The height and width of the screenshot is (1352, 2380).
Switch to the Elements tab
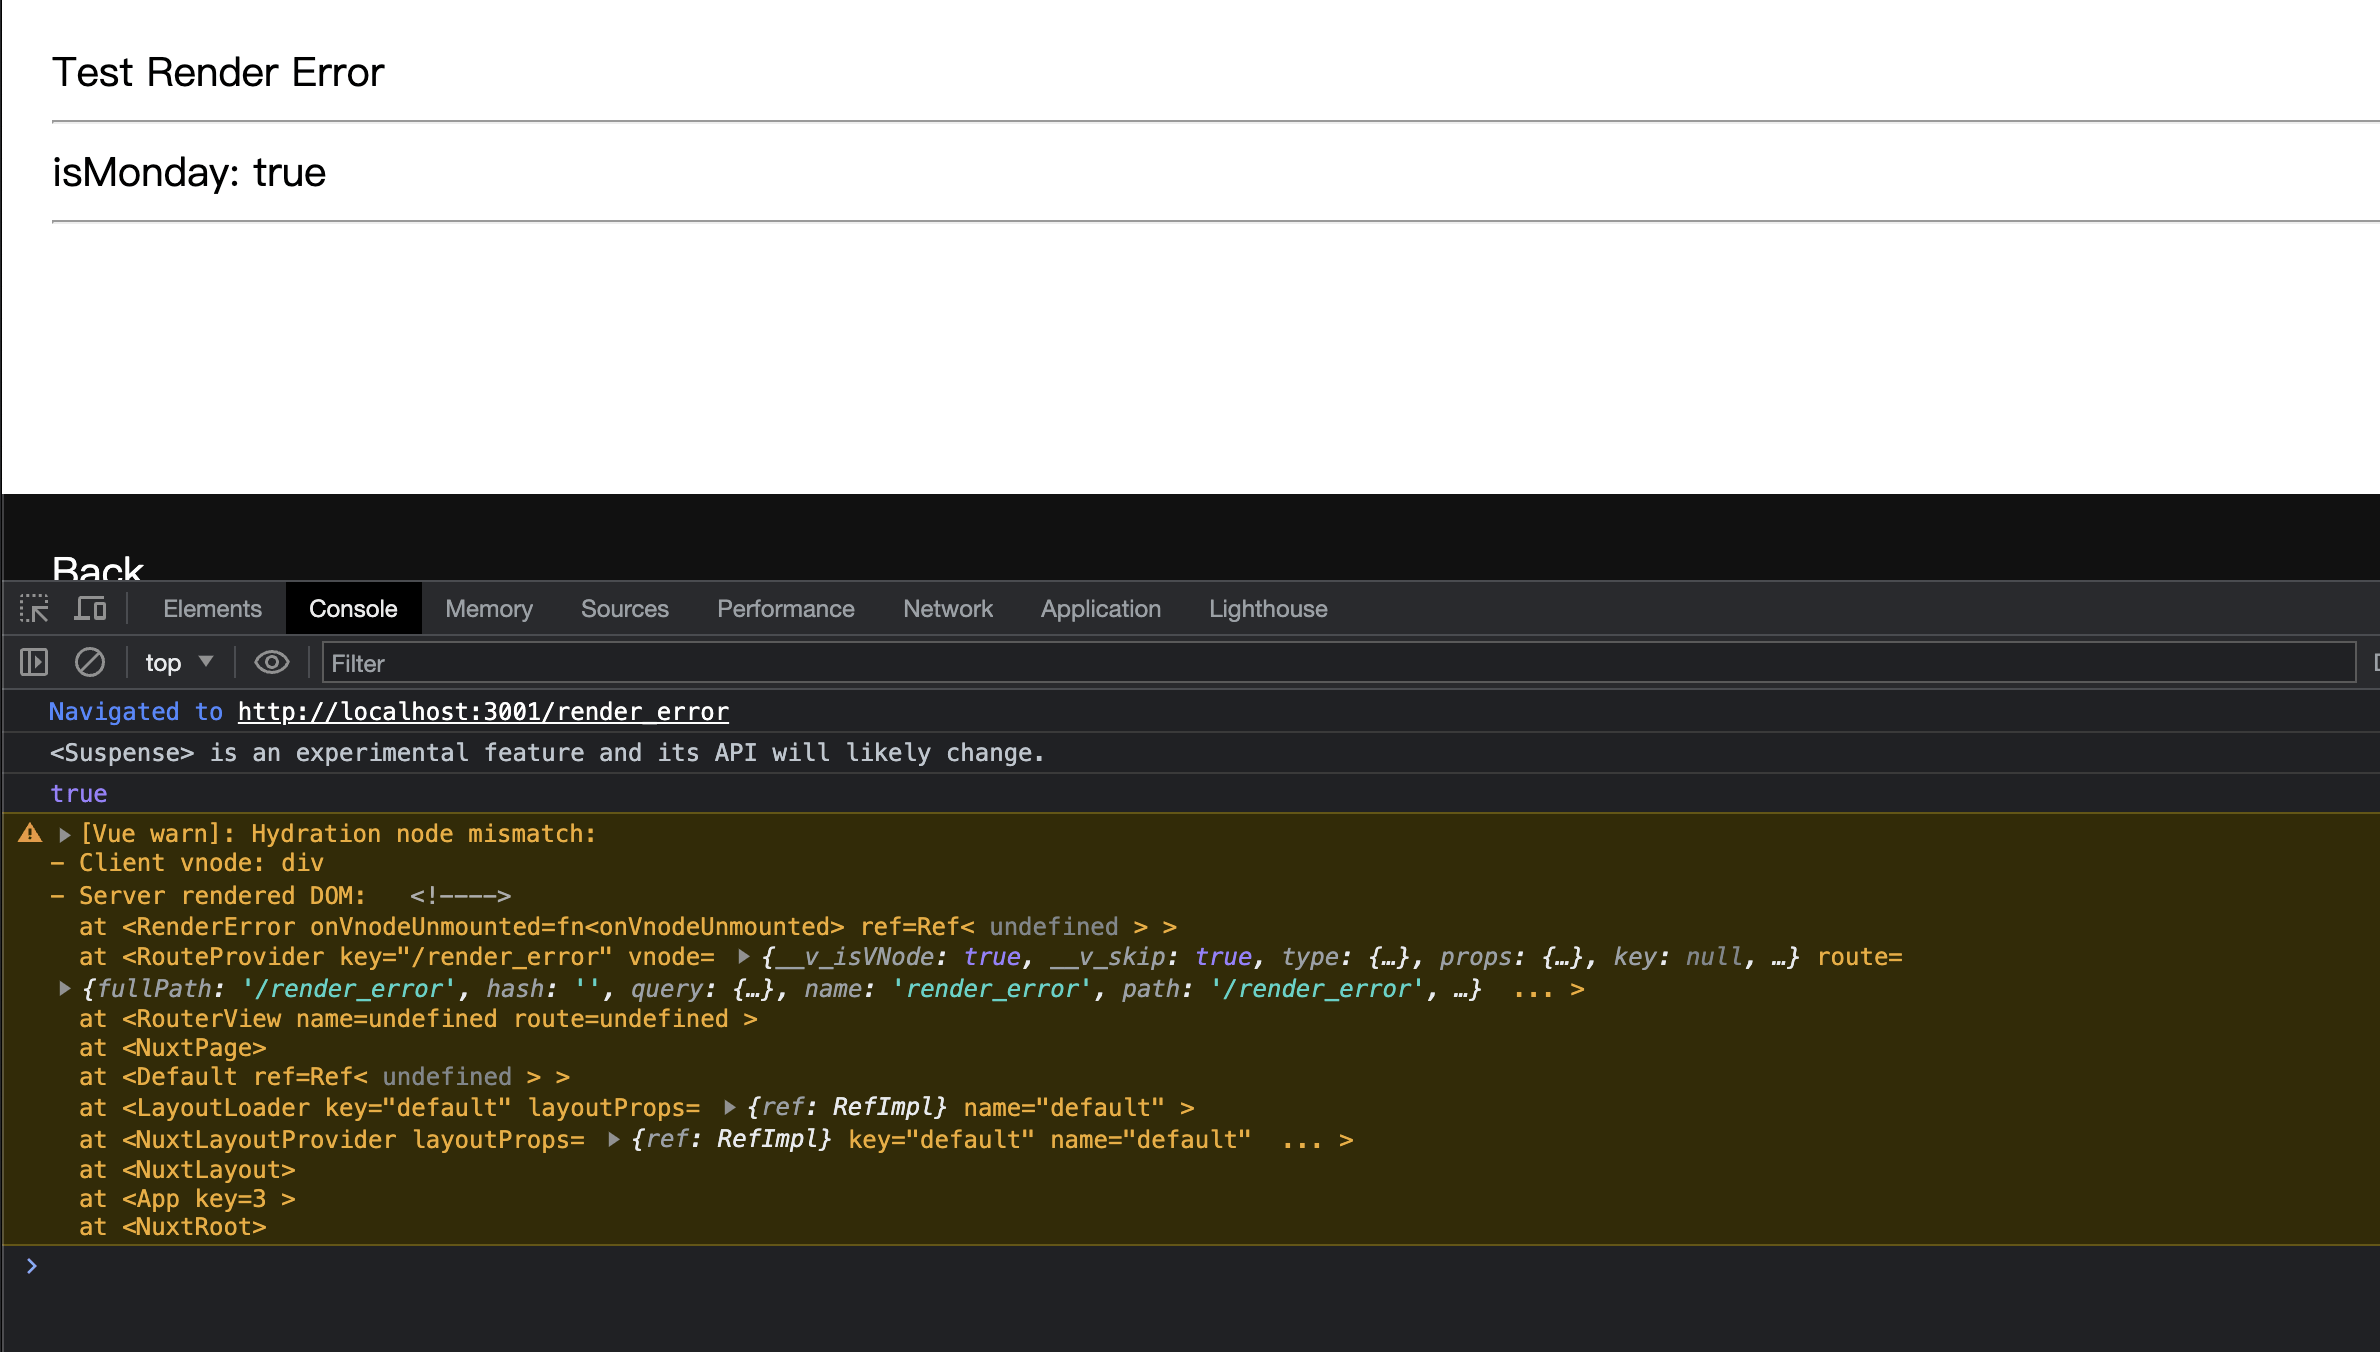(x=212, y=608)
